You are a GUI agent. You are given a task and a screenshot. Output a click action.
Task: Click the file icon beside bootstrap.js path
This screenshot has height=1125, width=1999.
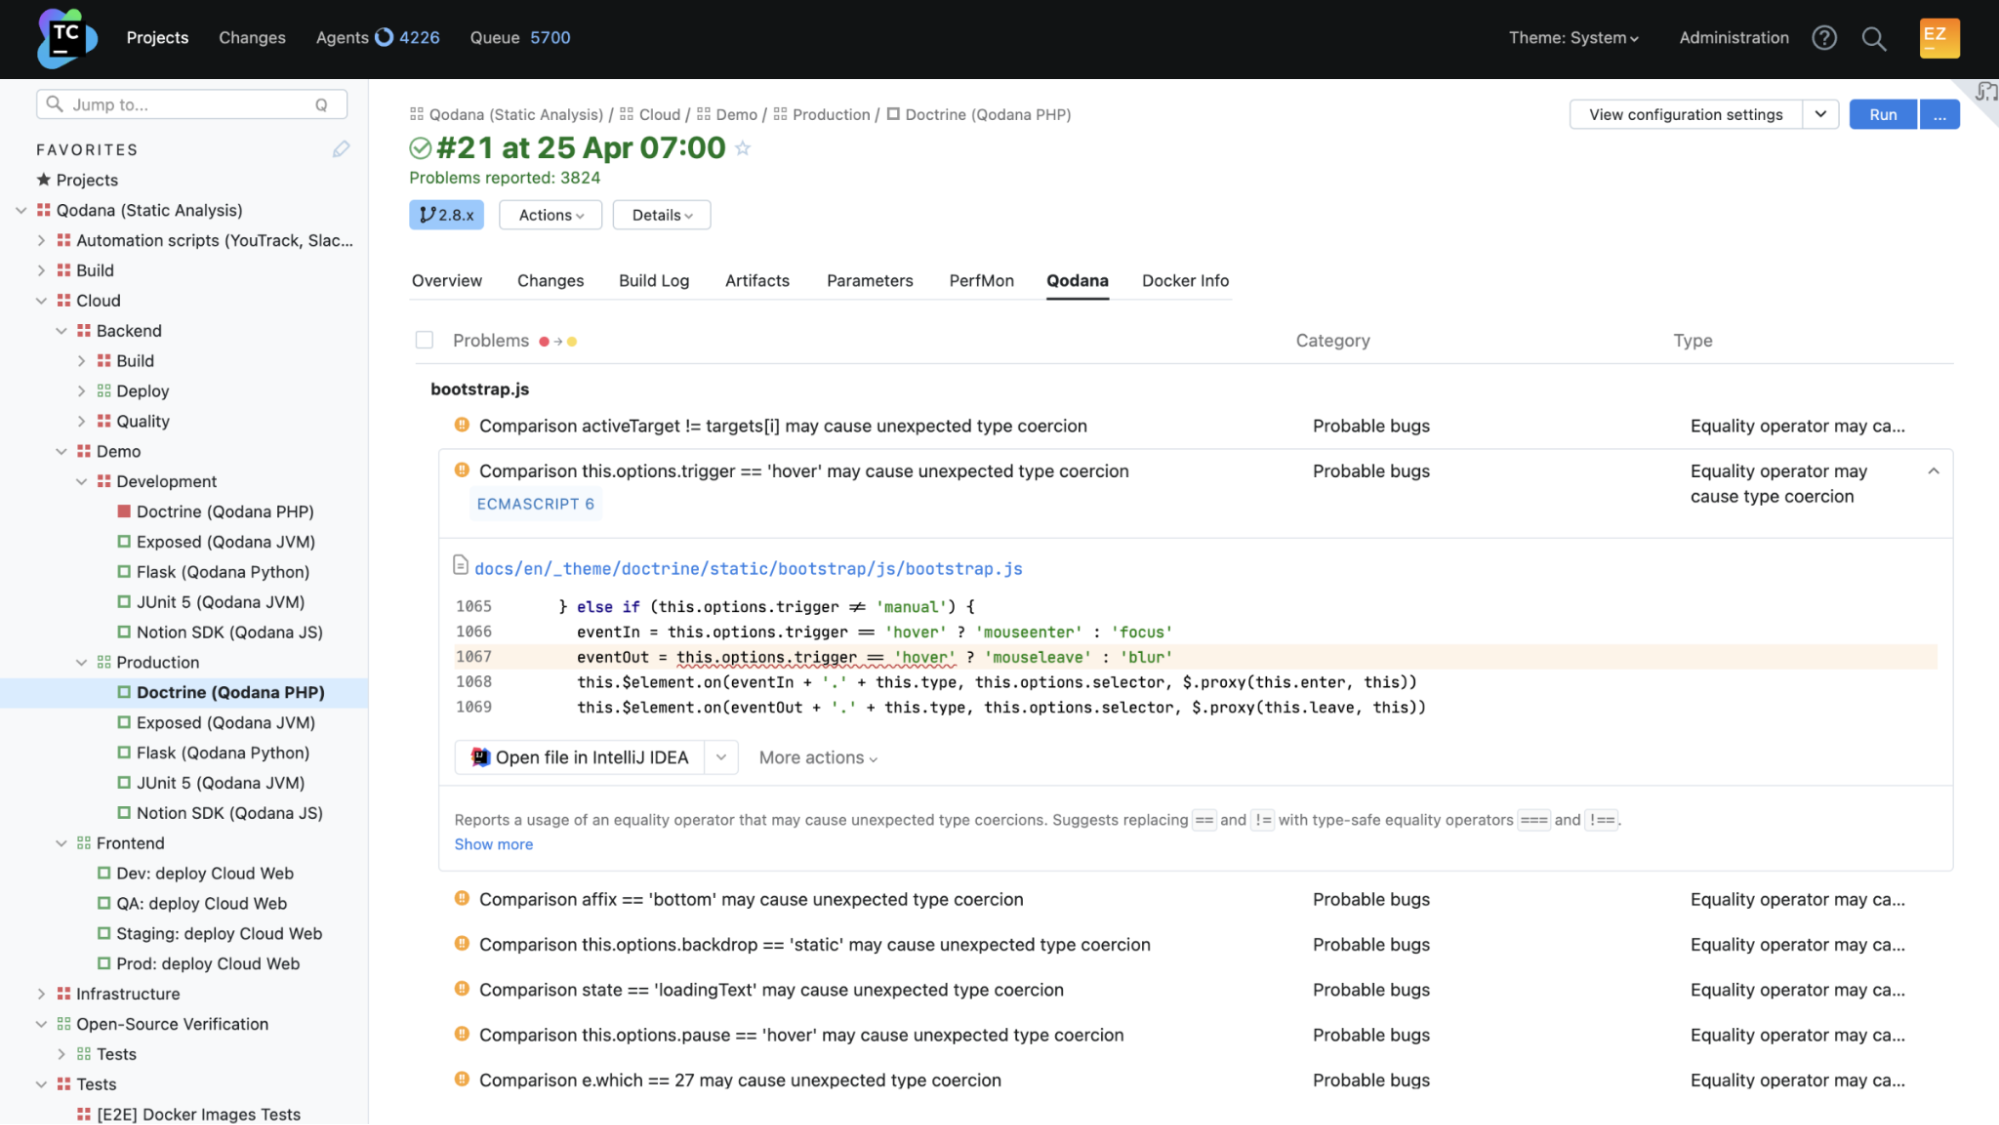460,566
